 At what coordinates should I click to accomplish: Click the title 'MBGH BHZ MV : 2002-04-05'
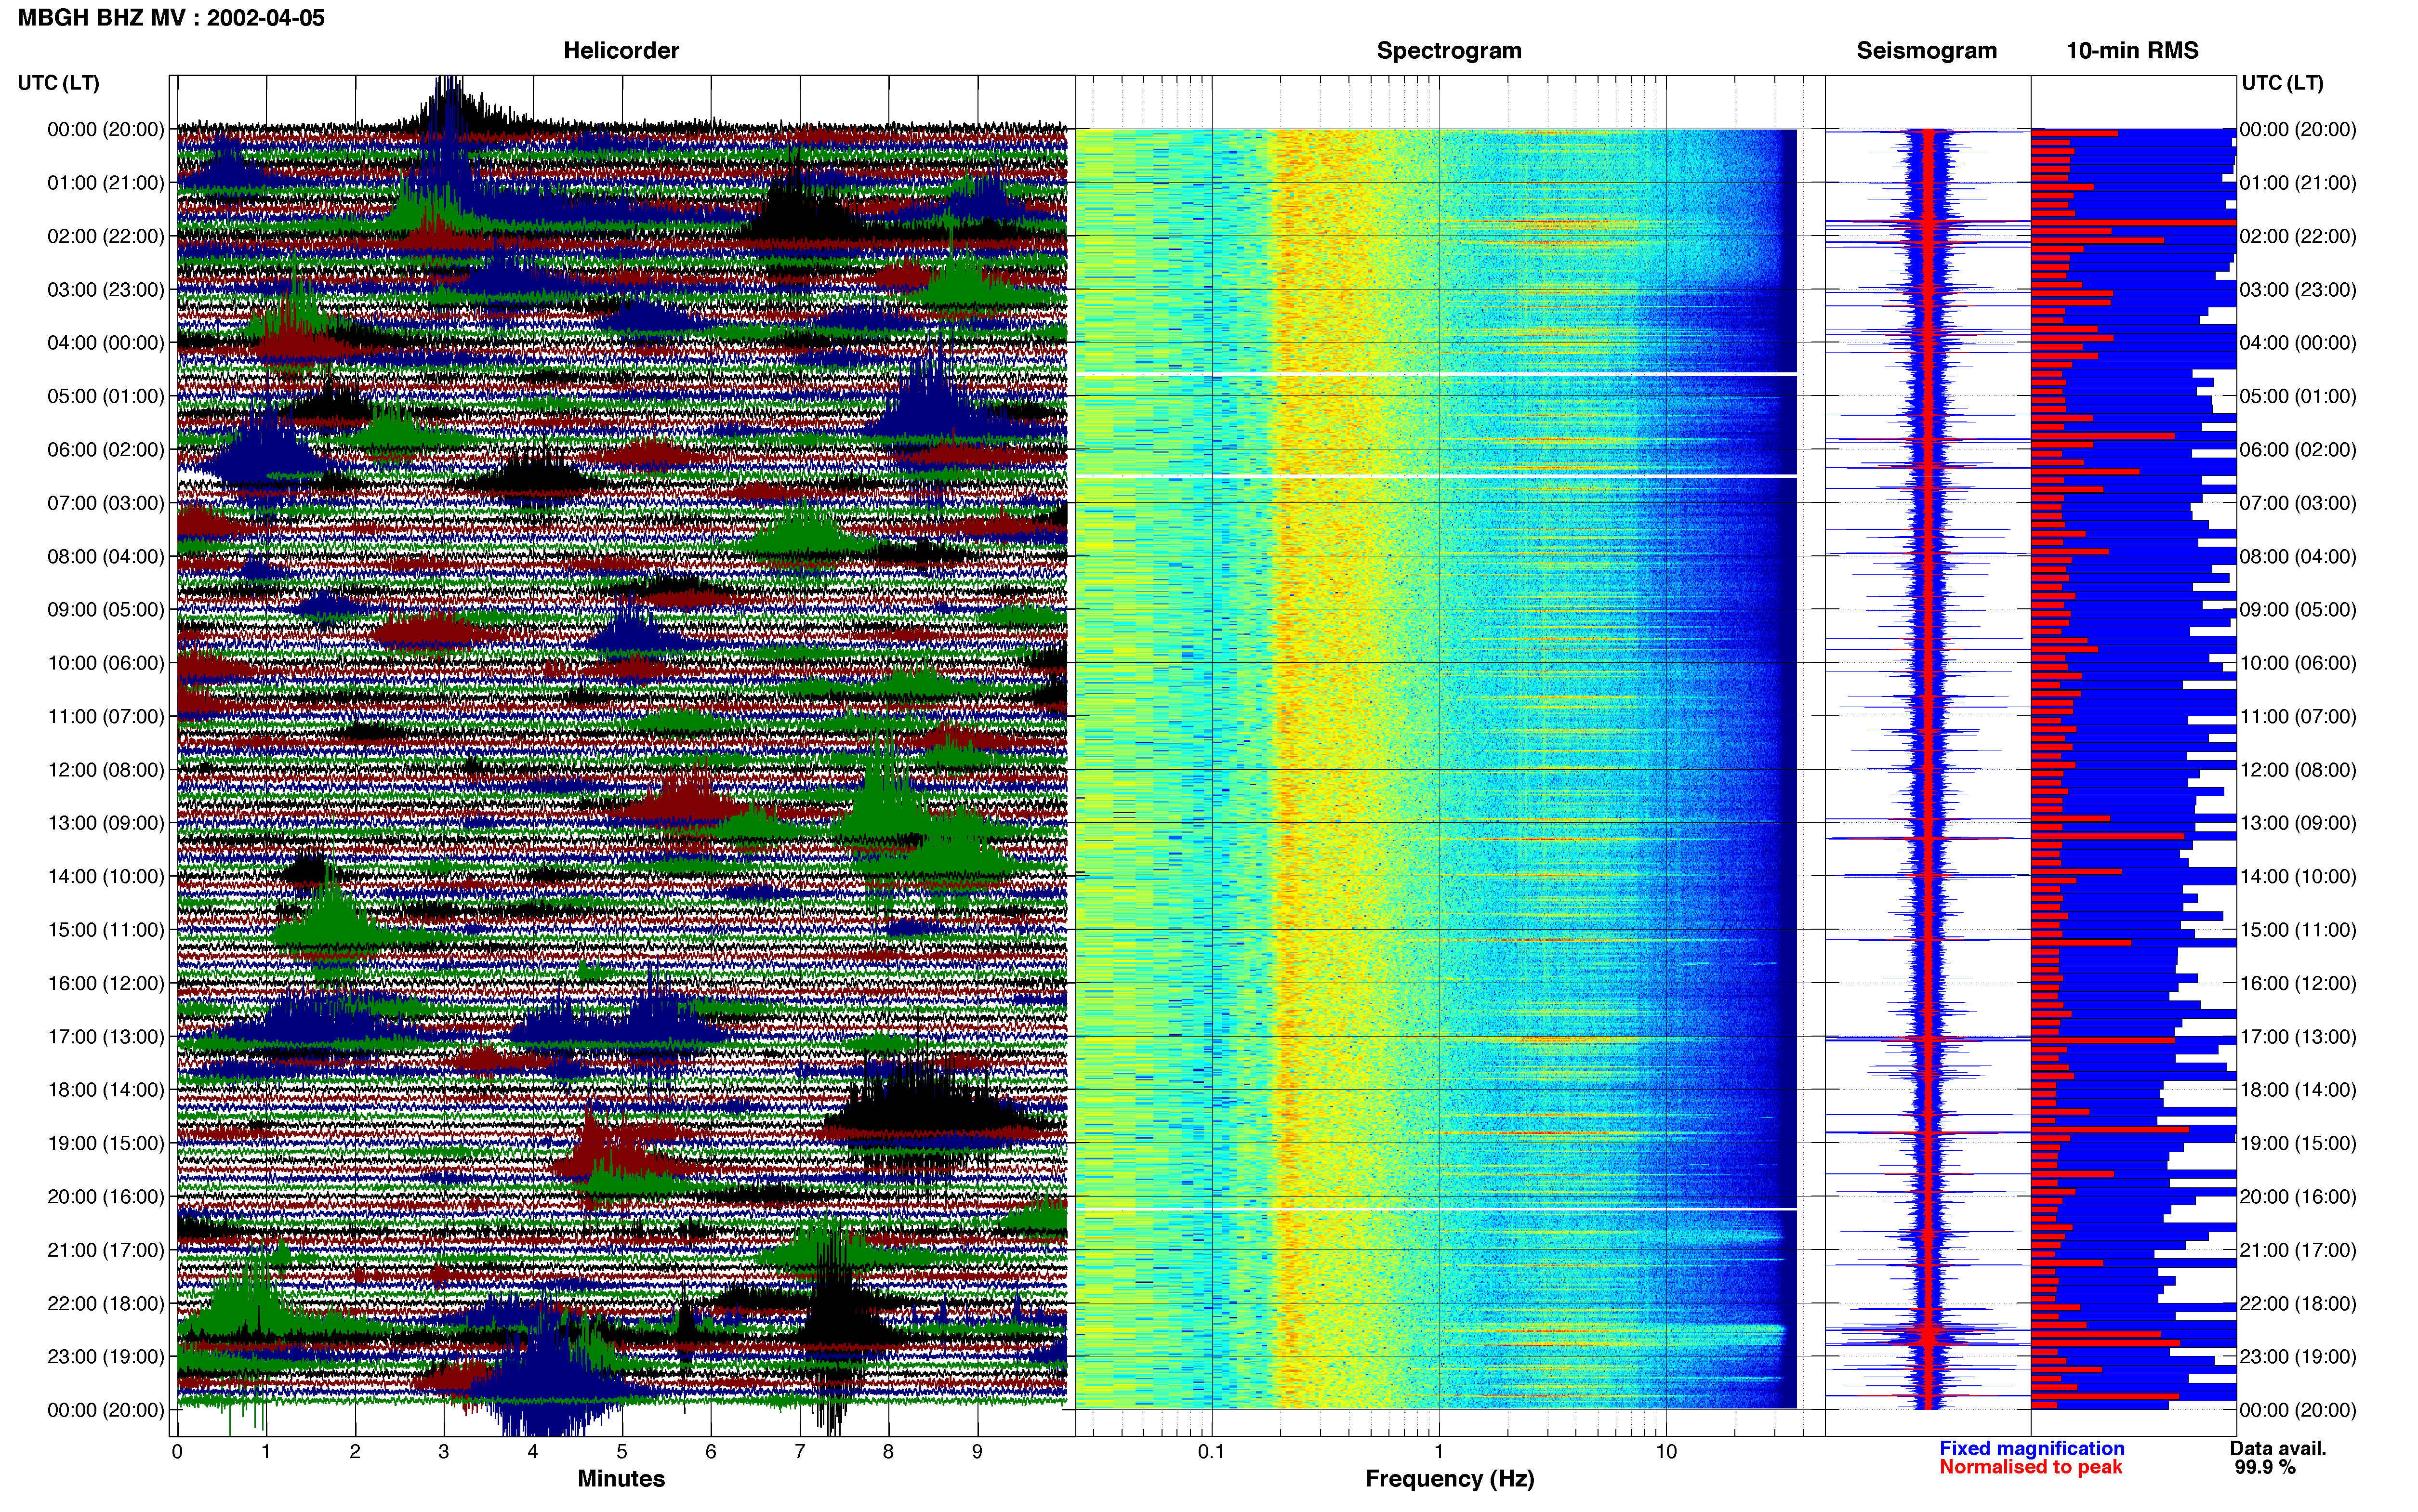click(171, 18)
